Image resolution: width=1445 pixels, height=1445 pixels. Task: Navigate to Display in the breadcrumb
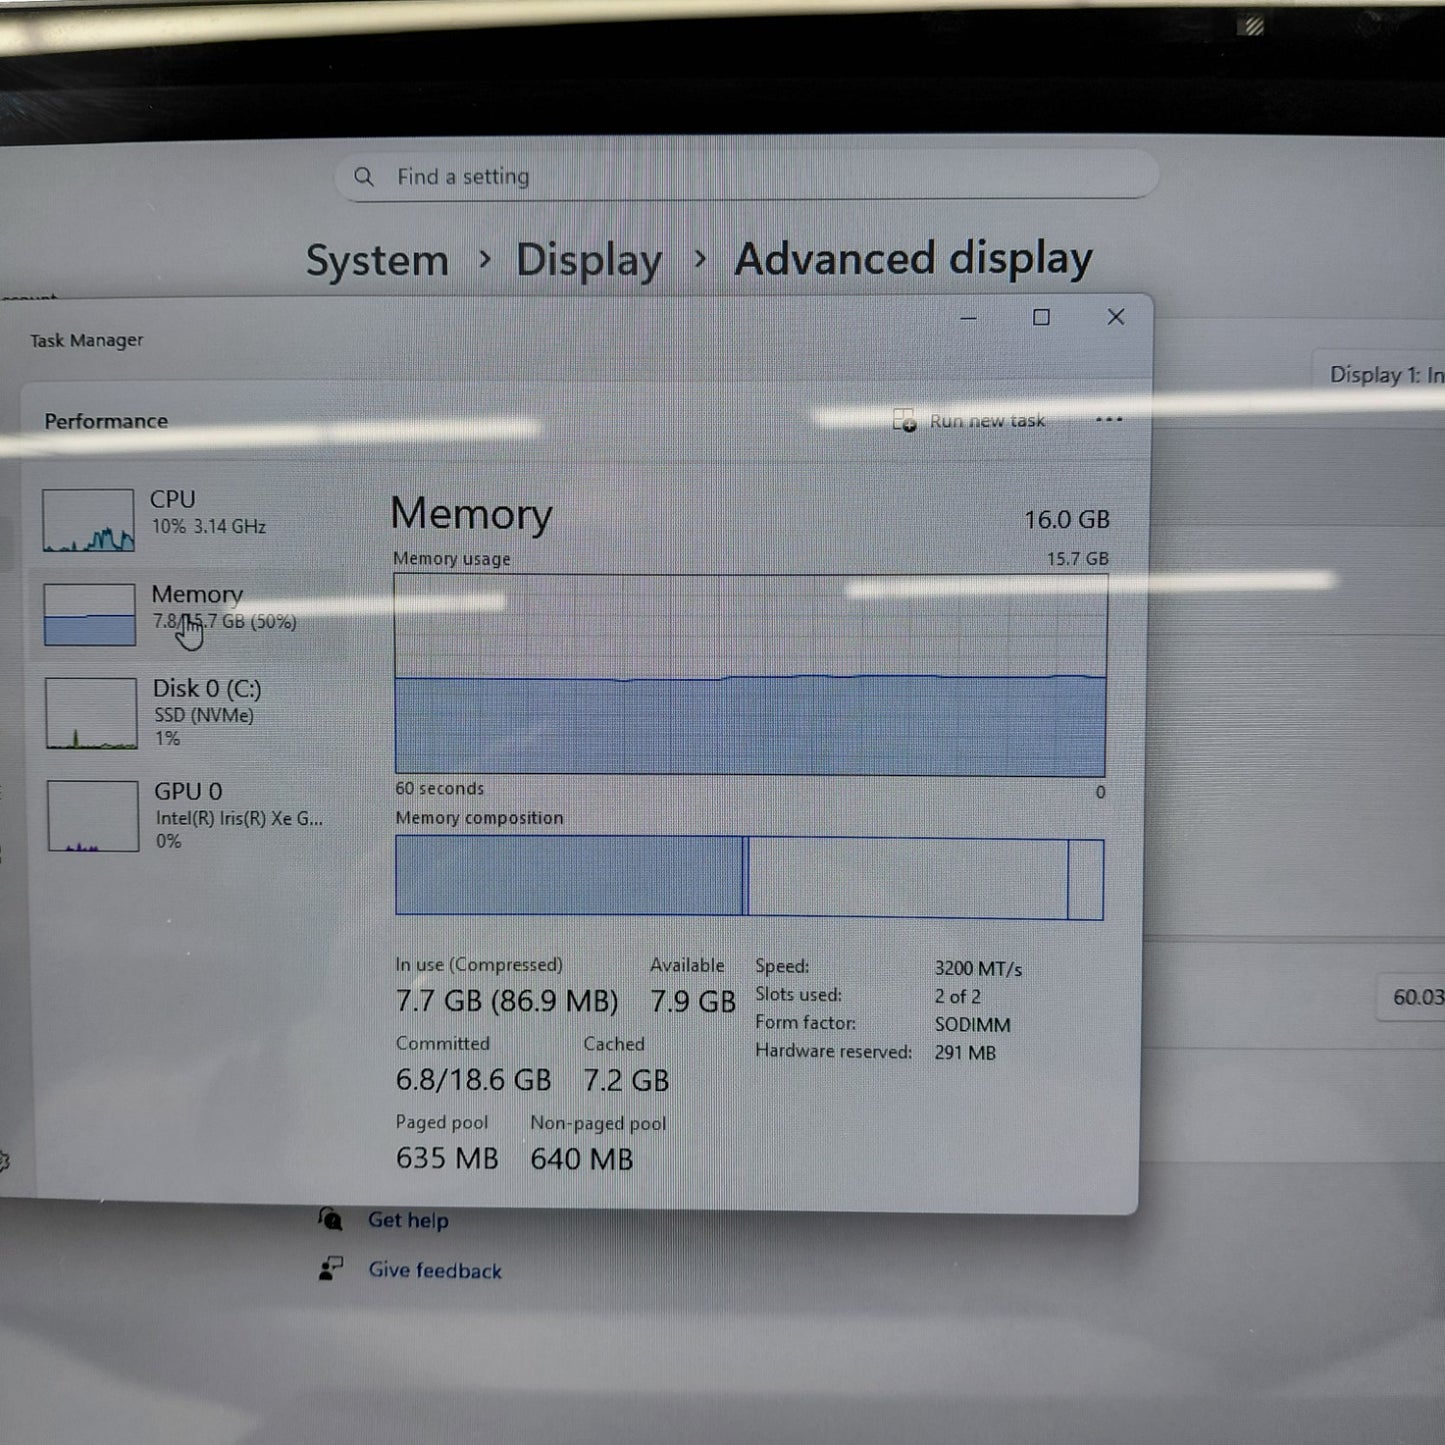pyautogui.click(x=588, y=261)
